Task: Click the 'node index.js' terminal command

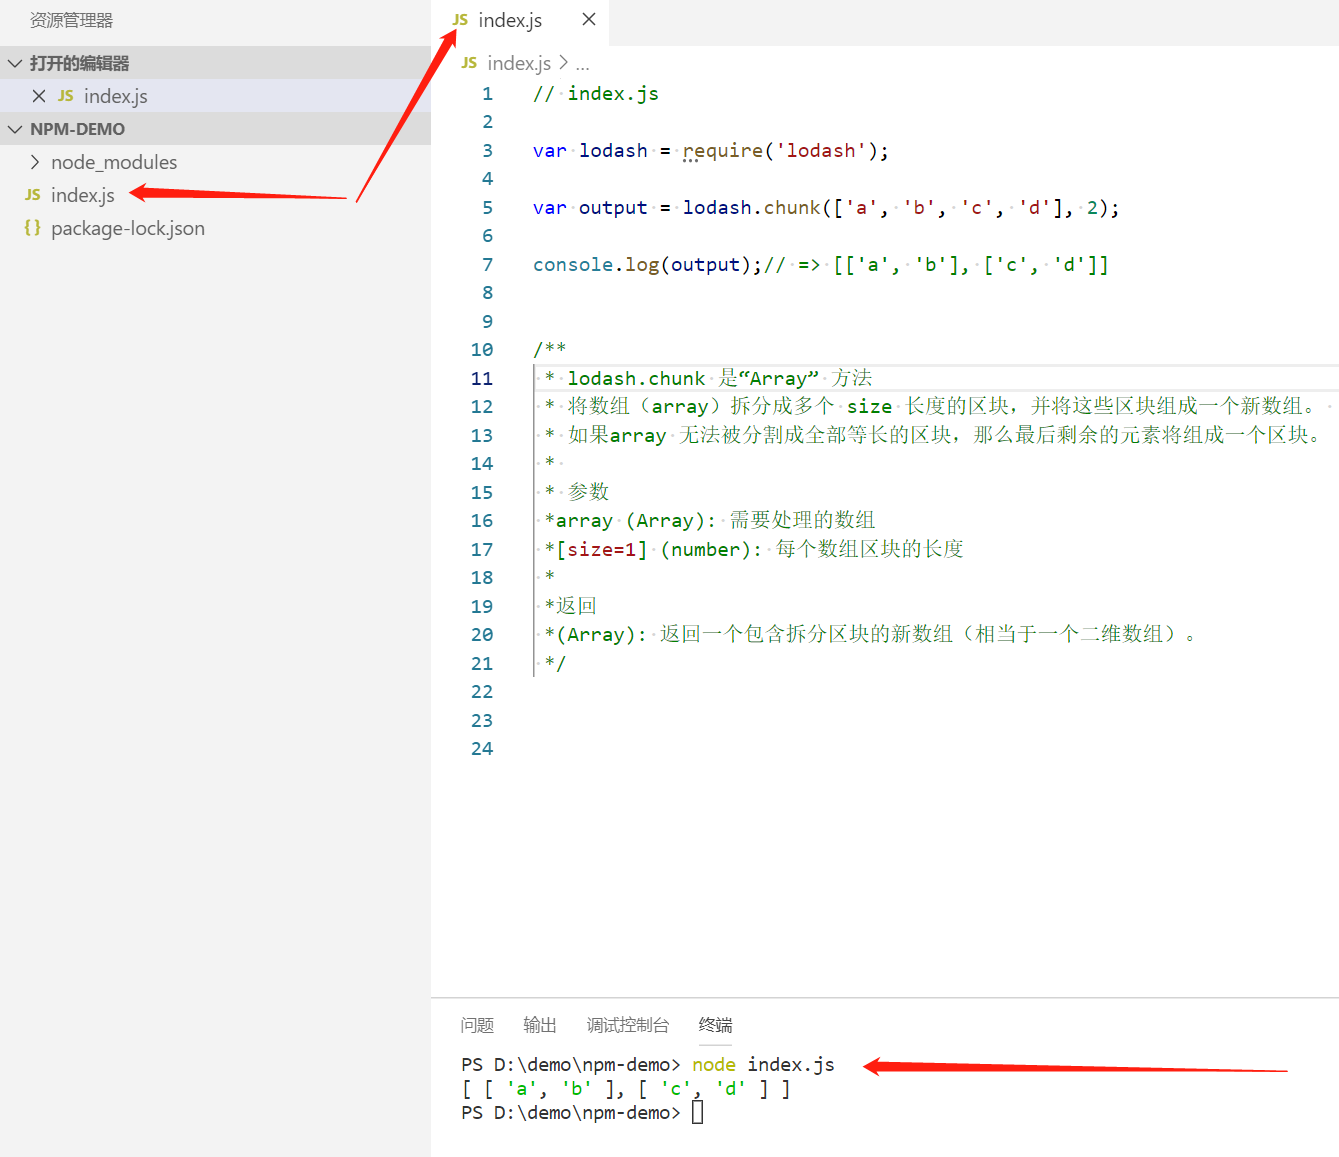Action: coord(763,1065)
